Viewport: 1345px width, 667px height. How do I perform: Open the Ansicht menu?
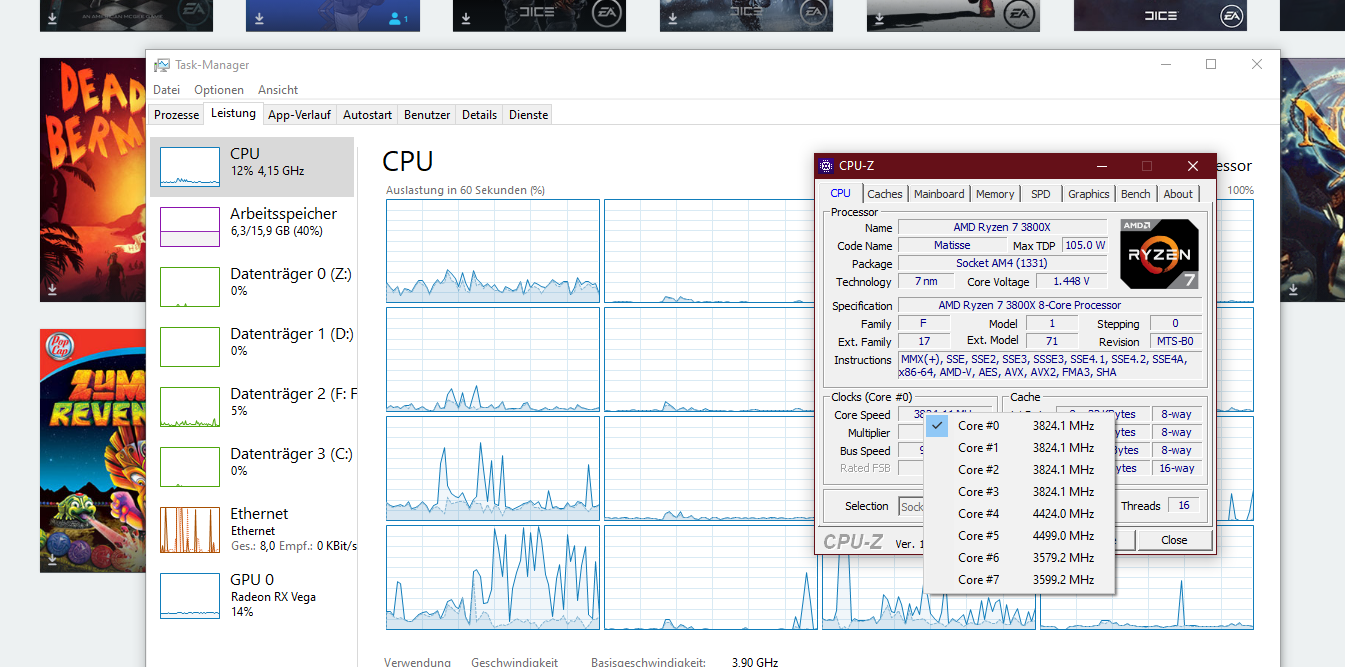[278, 90]
